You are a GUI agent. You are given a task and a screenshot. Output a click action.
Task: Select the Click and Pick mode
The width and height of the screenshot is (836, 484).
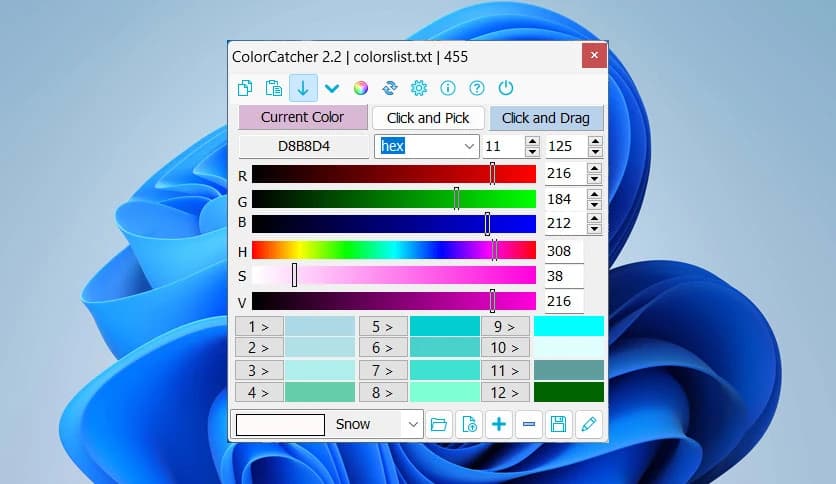pos(428,118)
